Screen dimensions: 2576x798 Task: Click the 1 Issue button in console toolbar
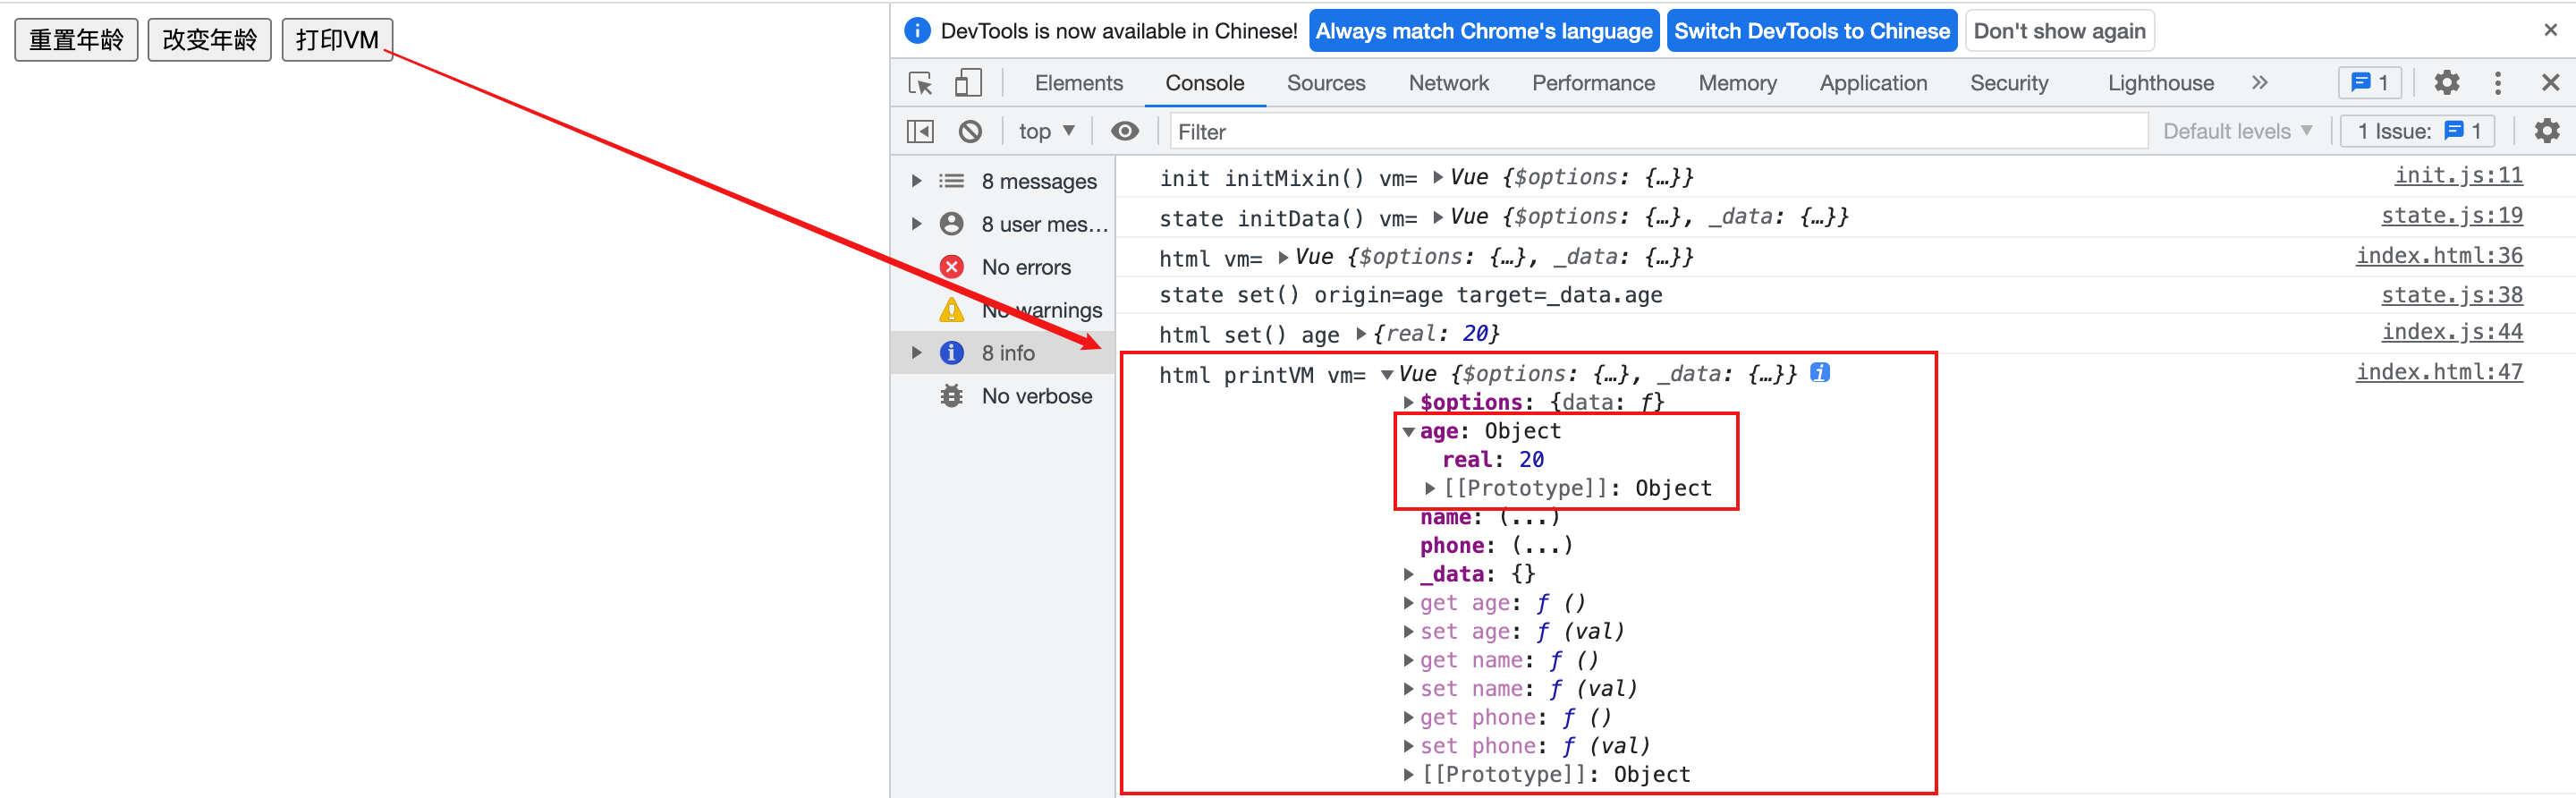click(x=2418, y=132)
